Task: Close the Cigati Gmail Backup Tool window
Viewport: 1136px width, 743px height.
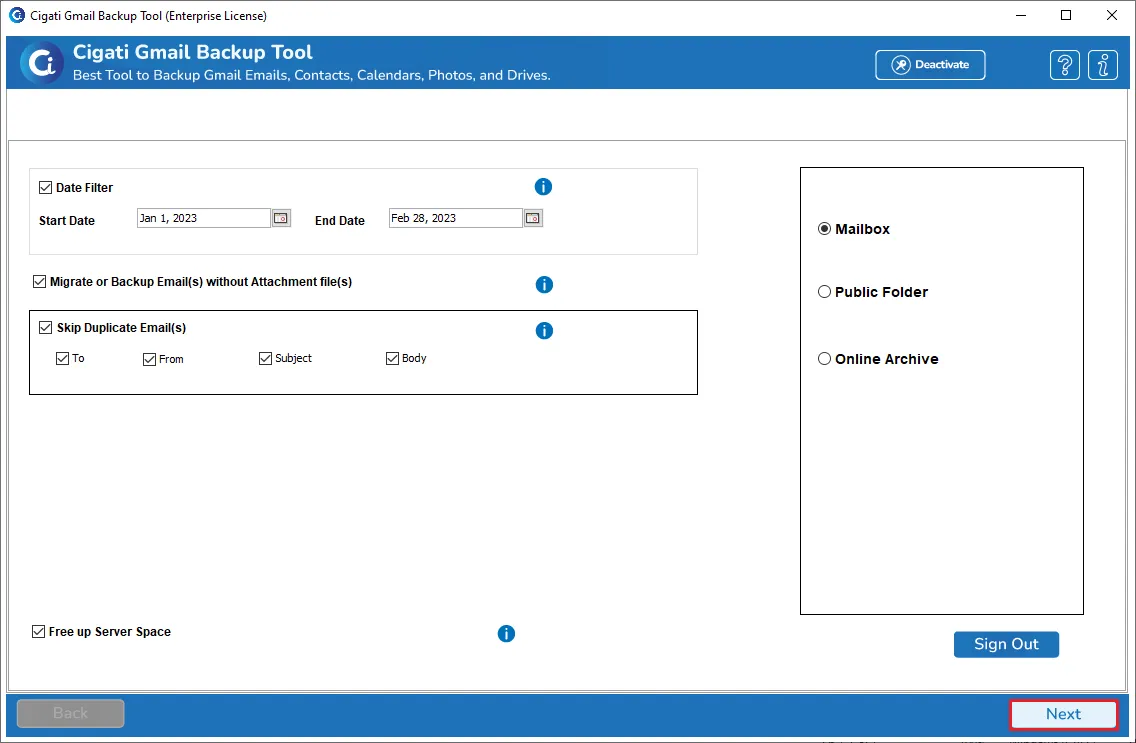Action: point(1112,15)
